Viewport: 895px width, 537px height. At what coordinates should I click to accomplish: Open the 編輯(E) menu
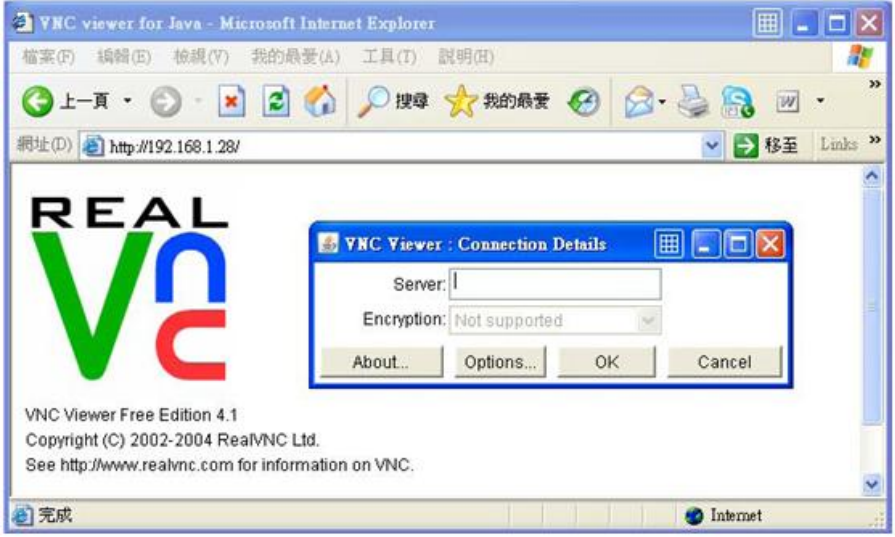[x=124, y=57]
